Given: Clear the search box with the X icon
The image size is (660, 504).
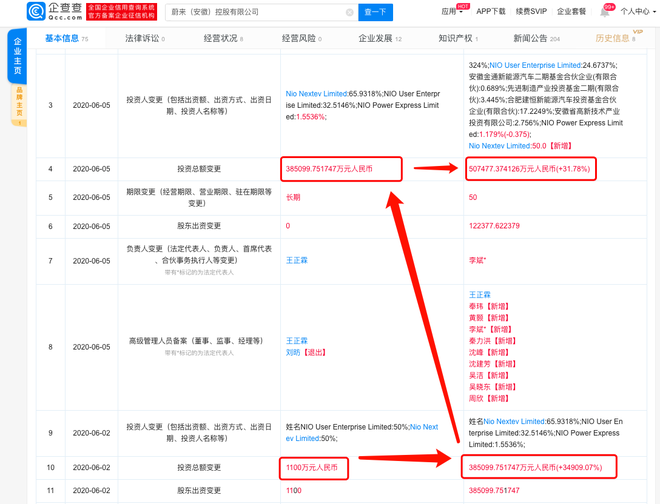Looking at the screenshot, I should tap(349, 12).
